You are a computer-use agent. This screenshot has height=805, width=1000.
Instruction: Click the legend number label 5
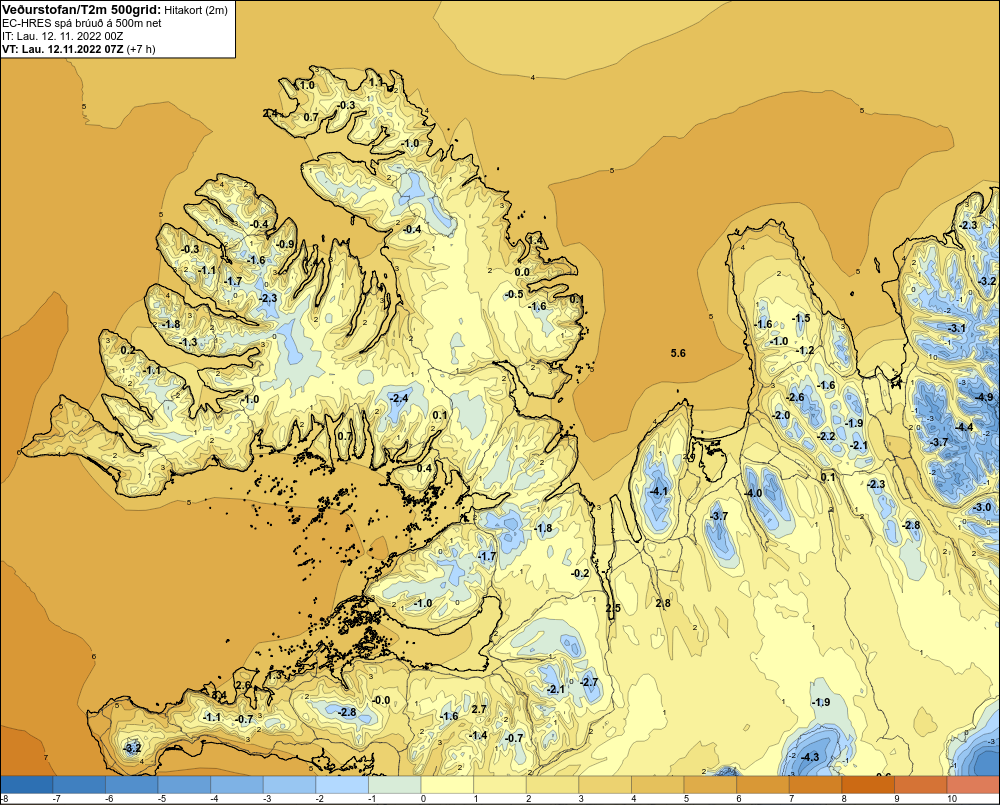686,799
